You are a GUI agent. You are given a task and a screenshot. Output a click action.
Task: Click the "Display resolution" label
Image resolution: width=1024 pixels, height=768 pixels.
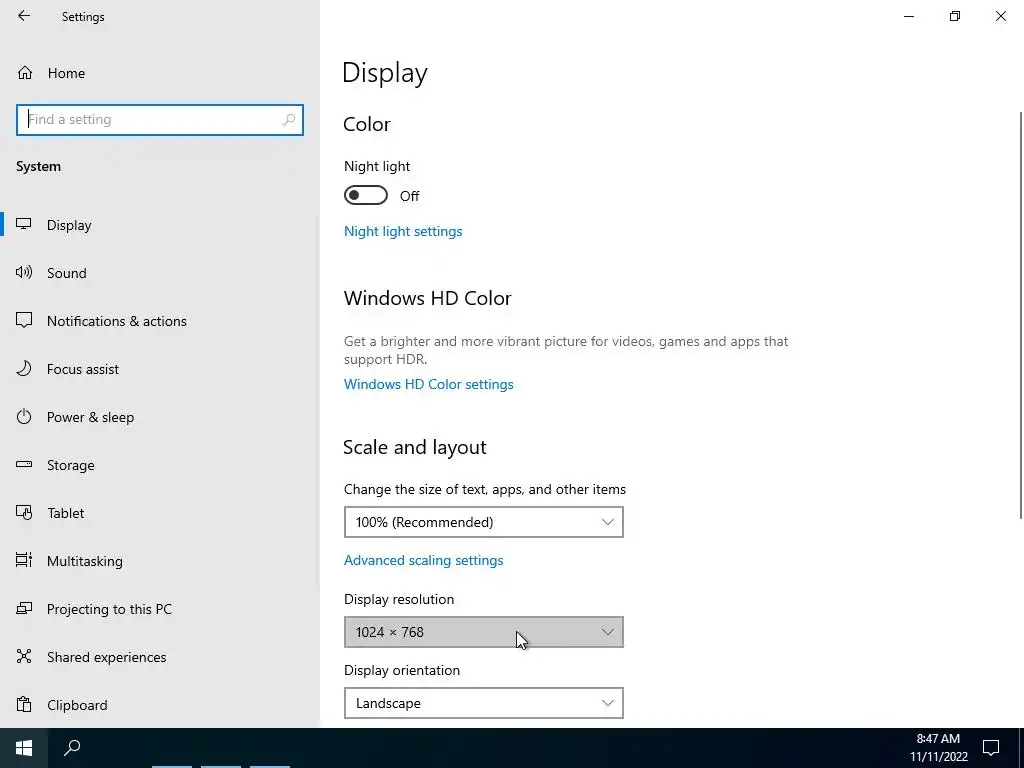coord(399,600)
